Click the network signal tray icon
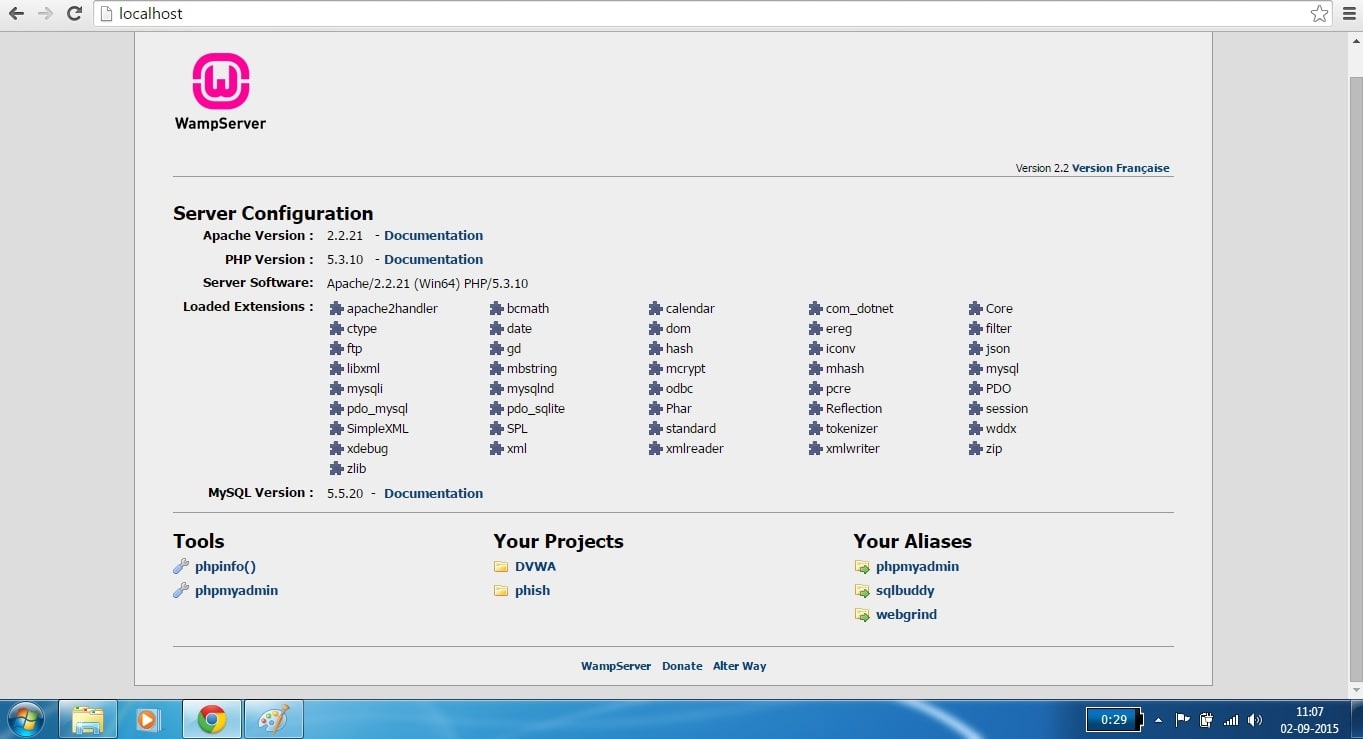The width and height of the screenshot is (1363, 739). 1231,719
